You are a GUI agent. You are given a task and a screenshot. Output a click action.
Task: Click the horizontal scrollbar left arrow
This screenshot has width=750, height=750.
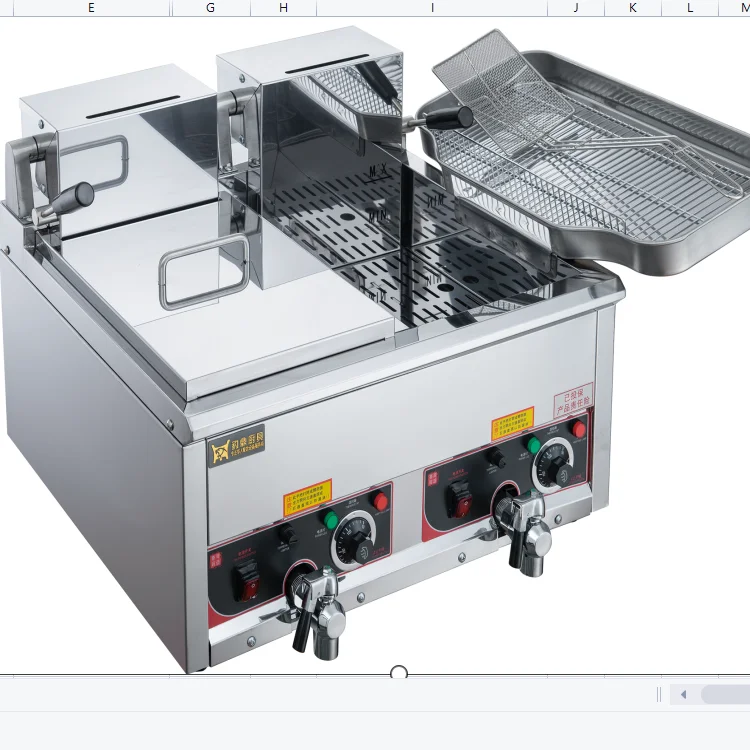click(684, 695)
